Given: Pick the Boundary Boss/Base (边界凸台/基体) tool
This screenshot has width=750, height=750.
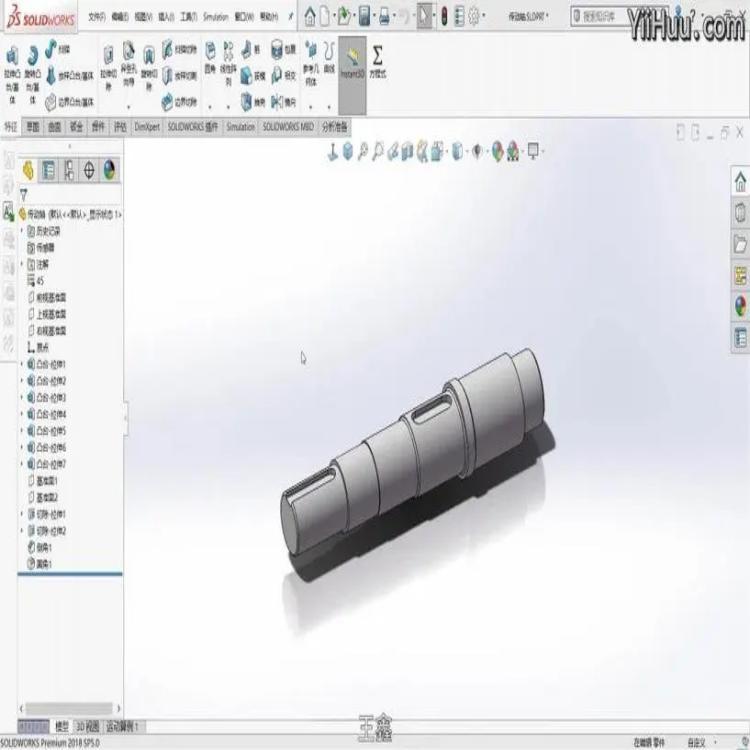Looking at the screenshot, I should 70,102.
